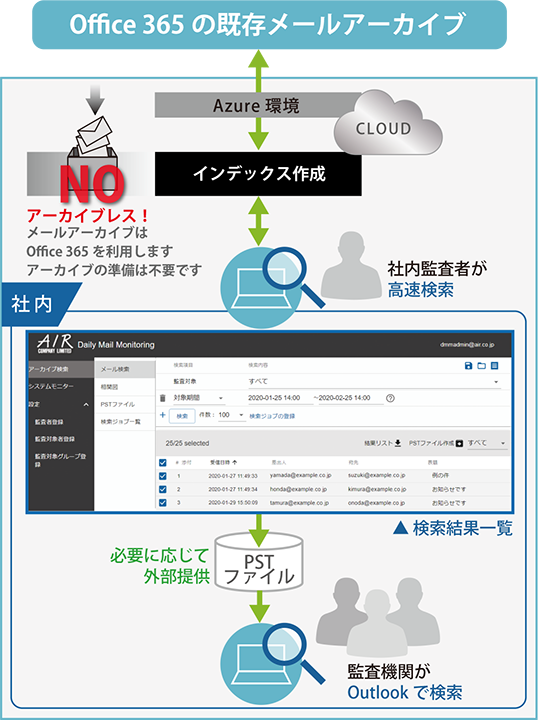Image resolution: width=538 pixels, height=720 pixels.
Task: Click the インデックス作成 black box
Action: click(x=258, y=174)
